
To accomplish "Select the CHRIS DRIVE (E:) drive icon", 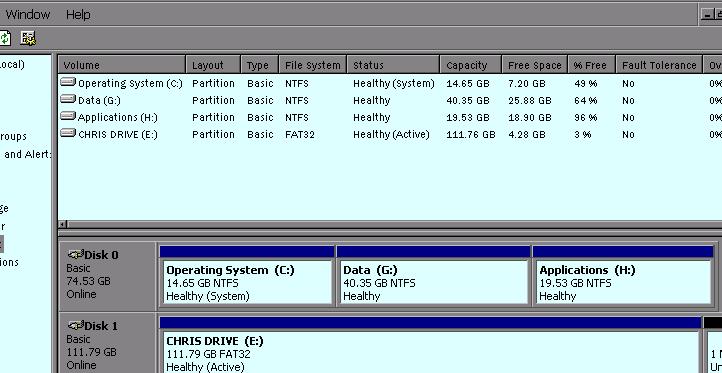I will pos(68,134).
